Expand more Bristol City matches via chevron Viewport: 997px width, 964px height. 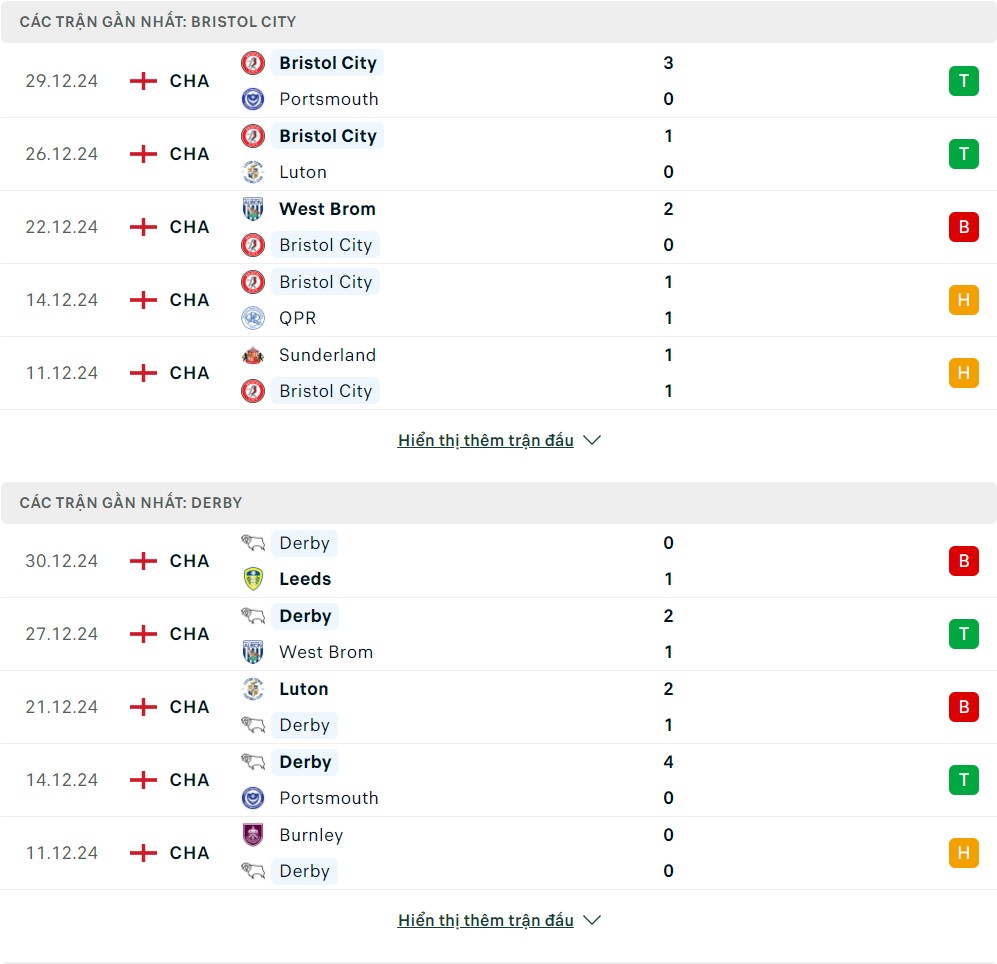[x=592, y=440]
